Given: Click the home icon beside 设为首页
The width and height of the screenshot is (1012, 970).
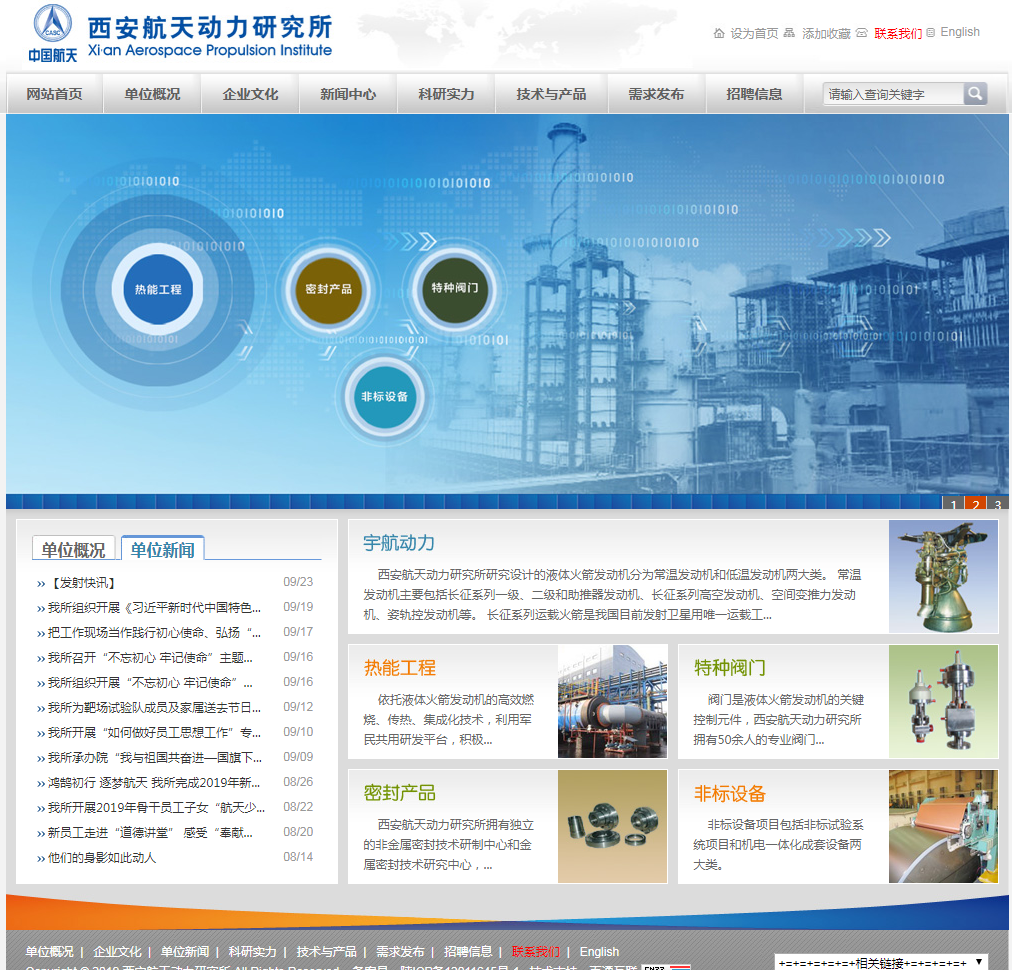Looking at the screenshot, I should click(720, 32).
